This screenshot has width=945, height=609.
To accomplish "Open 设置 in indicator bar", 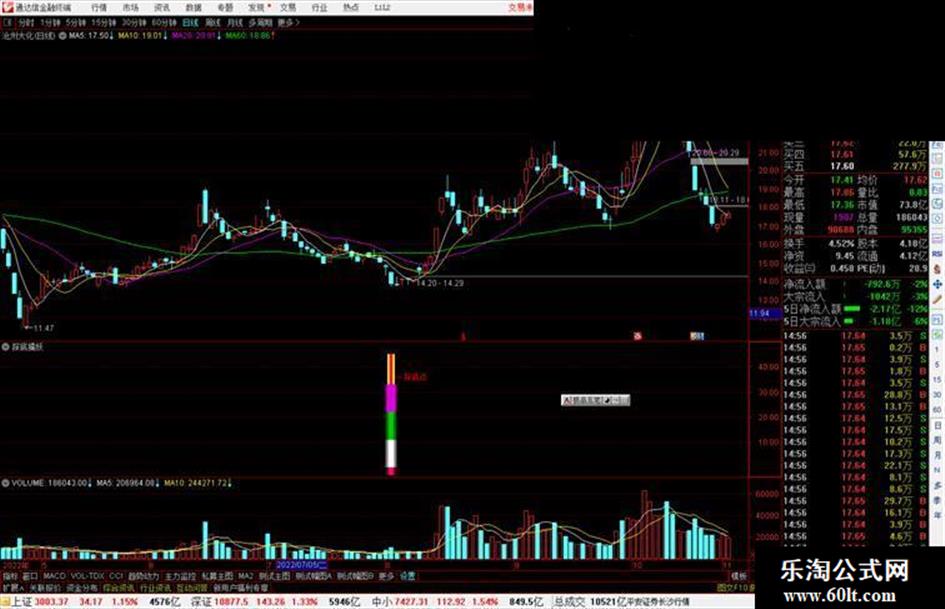I will (x=408, y=576).
